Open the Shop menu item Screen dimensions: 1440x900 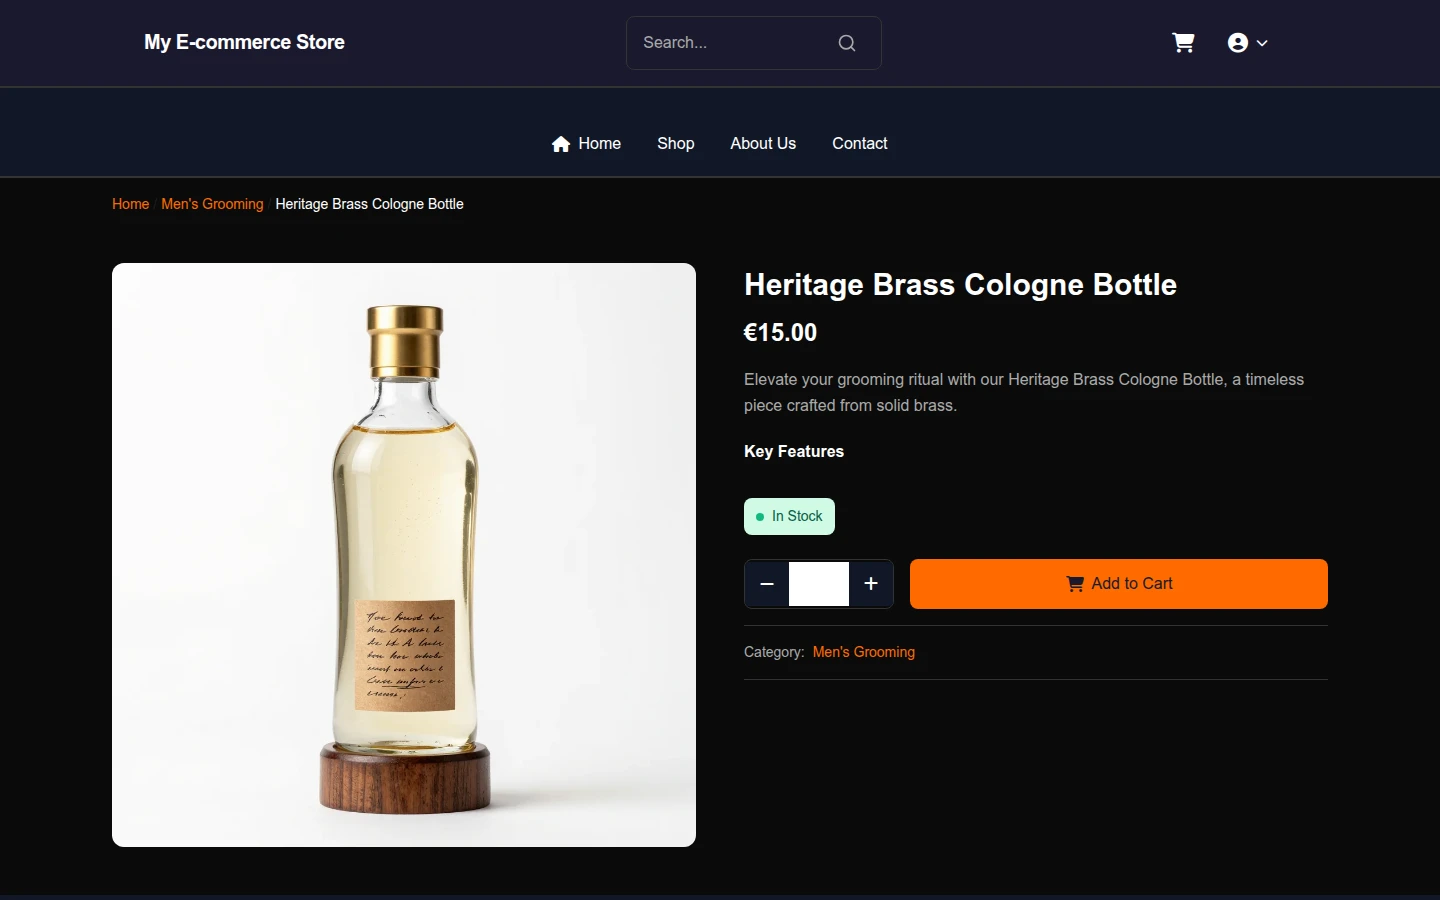(x=676, y=144)
